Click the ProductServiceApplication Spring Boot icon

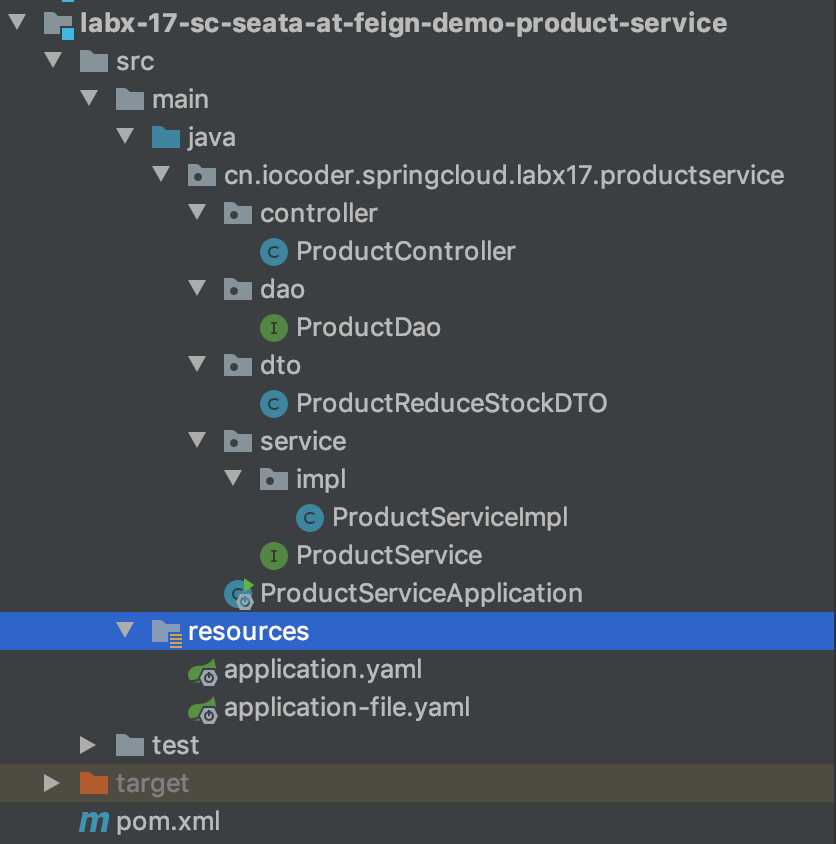tap(239, 594)
